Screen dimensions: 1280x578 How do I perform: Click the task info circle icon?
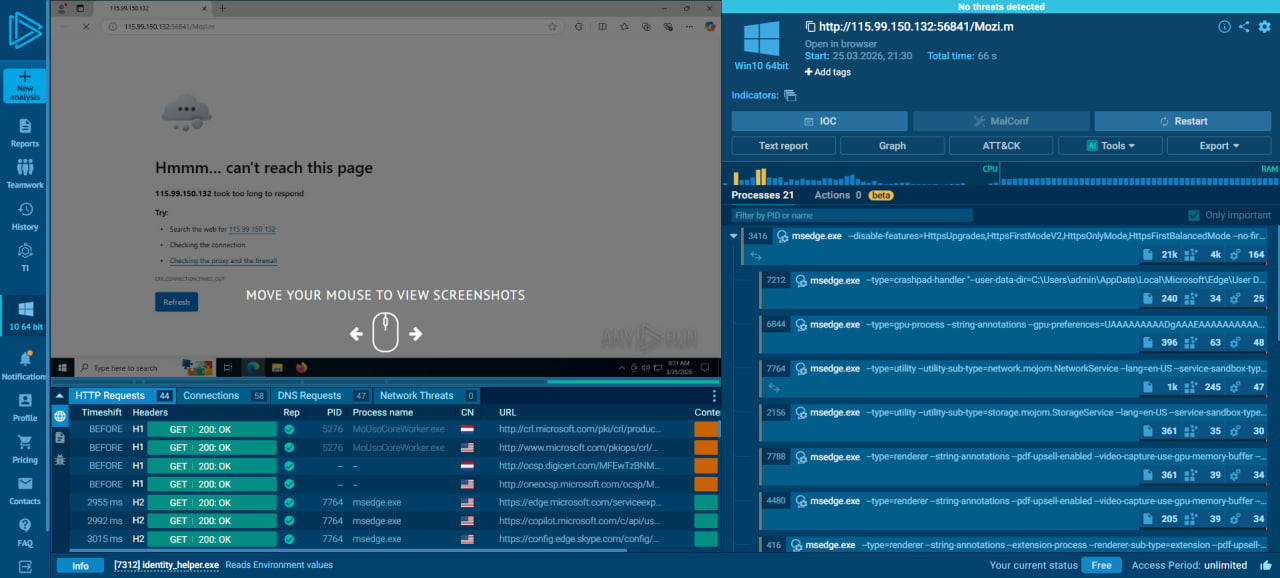click(1224, 27)
